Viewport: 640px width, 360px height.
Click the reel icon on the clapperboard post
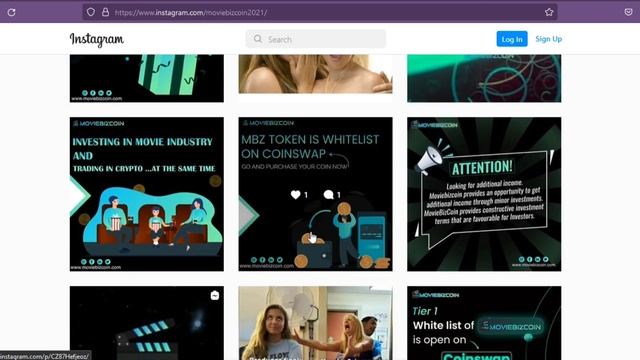(x=215, y=295)
